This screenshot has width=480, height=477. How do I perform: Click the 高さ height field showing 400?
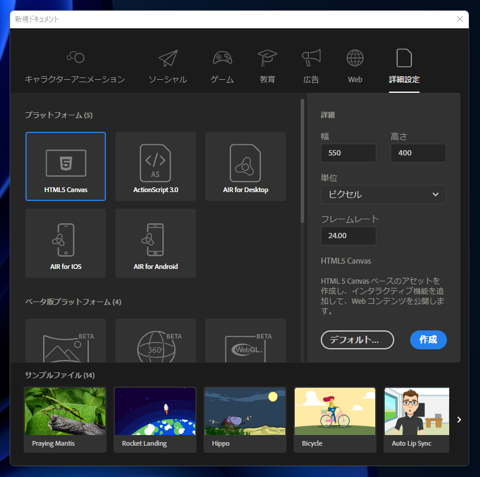[x=418, y=153]
